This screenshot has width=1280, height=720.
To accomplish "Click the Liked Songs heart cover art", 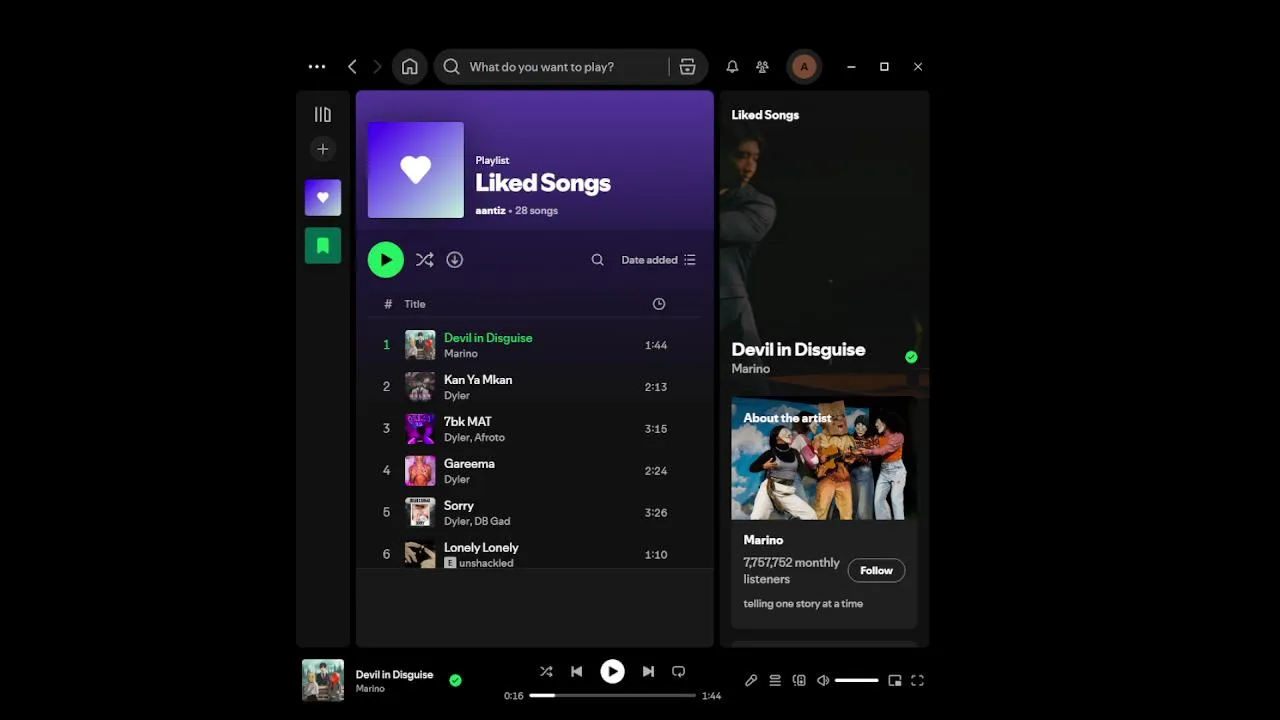I will [416, 170].
